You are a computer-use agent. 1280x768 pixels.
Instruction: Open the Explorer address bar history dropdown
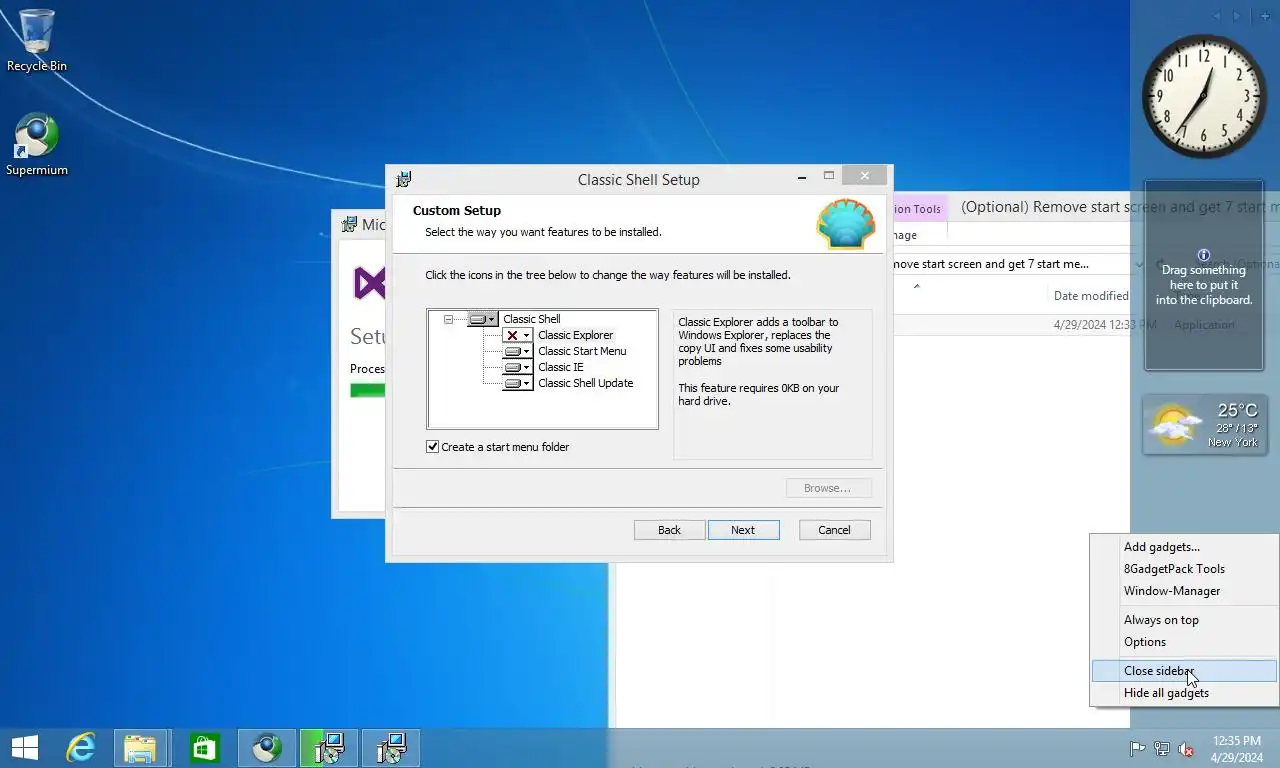[1140, 264]
